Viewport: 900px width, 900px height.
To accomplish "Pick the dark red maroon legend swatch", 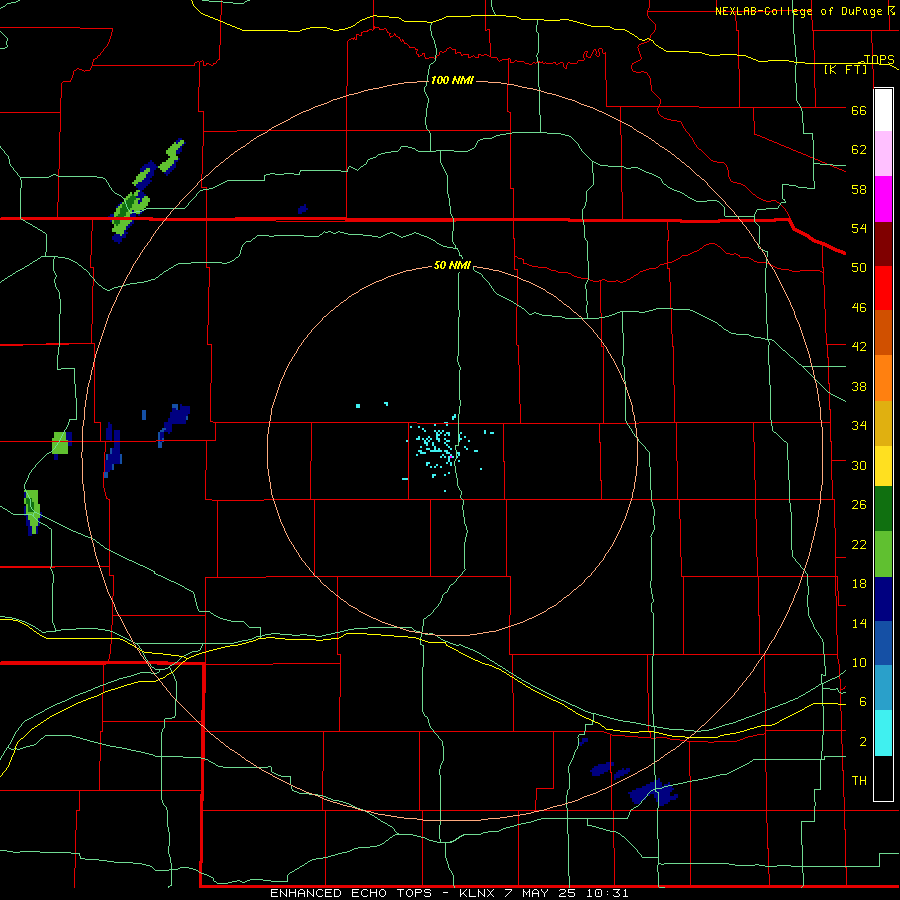I will tap(883, 244).
